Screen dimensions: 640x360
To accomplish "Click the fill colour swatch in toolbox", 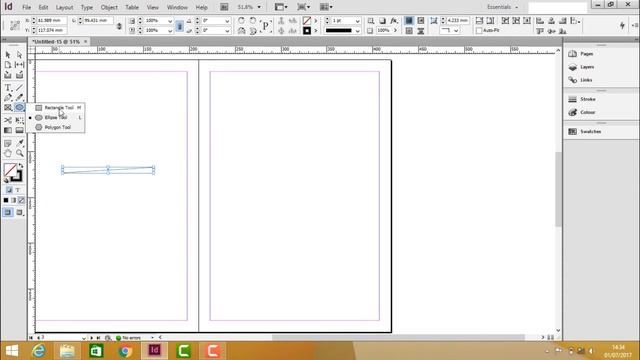I will pyautogui.click(x=9, y=169).
